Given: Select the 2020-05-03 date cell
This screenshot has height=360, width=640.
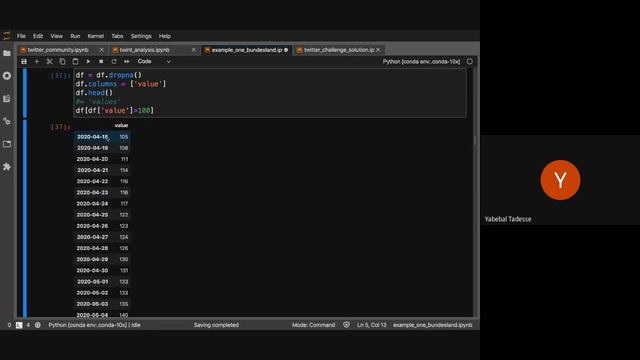Looking at the screenshot, I should (x=92, y=304).
